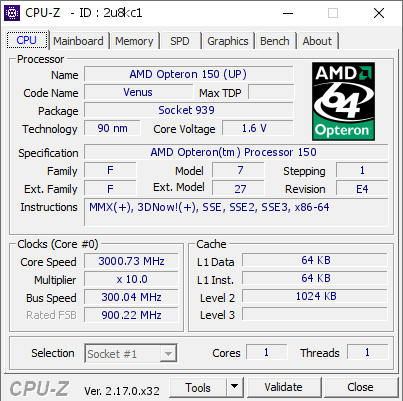Click the Name field AMD Opteron 150 (UP)
This screenshot has height=401, width=403.
(189, 74)
